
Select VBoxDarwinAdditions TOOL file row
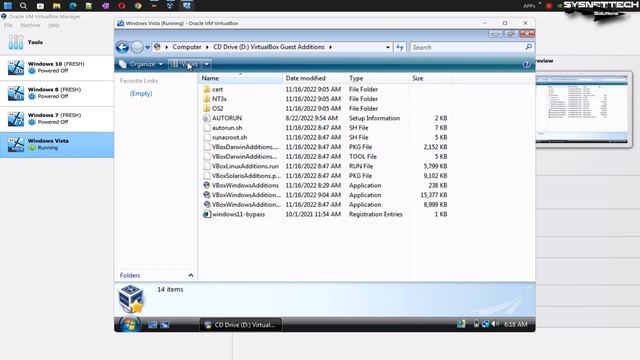(325, 157)
